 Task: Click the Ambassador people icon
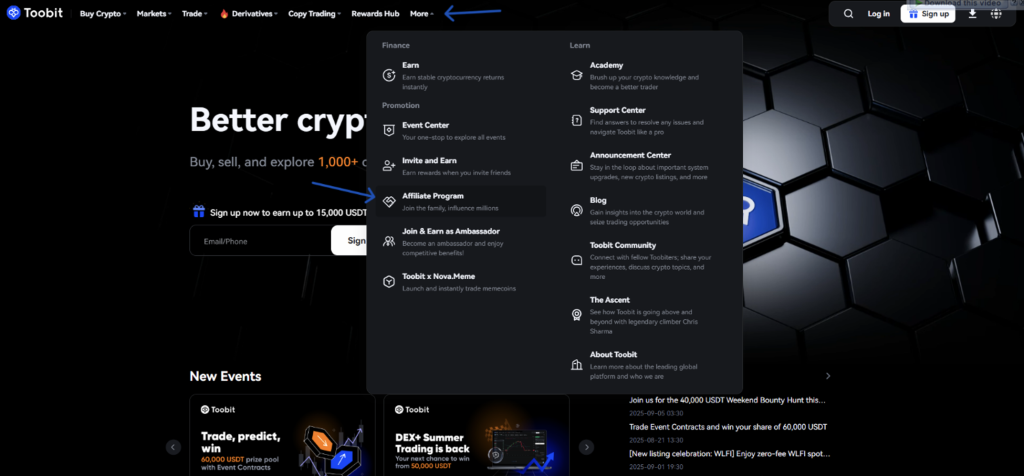pyautogui.click(x=389, y=241)
